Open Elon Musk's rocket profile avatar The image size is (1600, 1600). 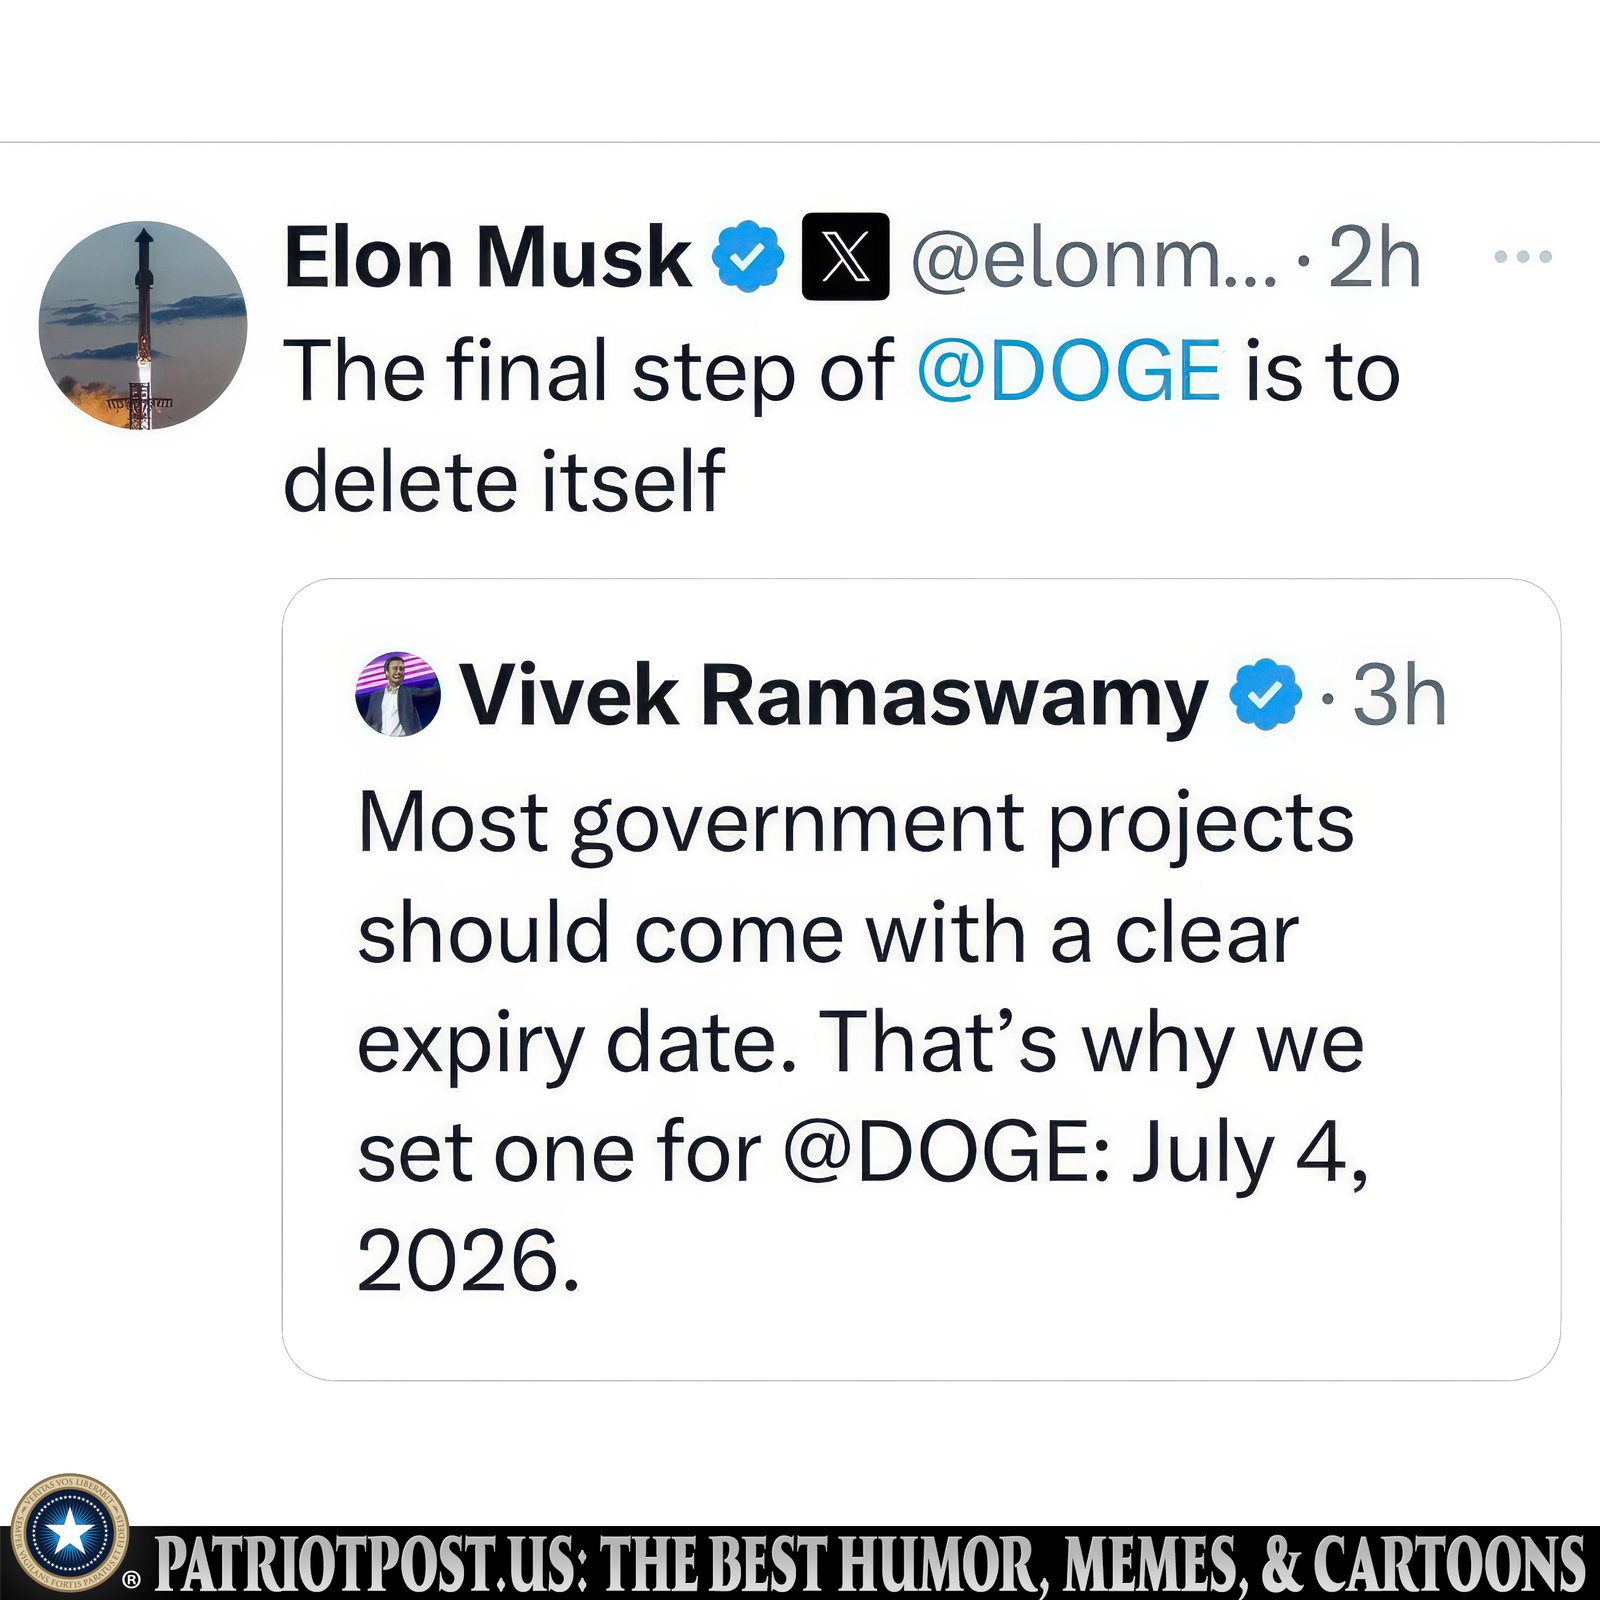(x=143, y=326)
